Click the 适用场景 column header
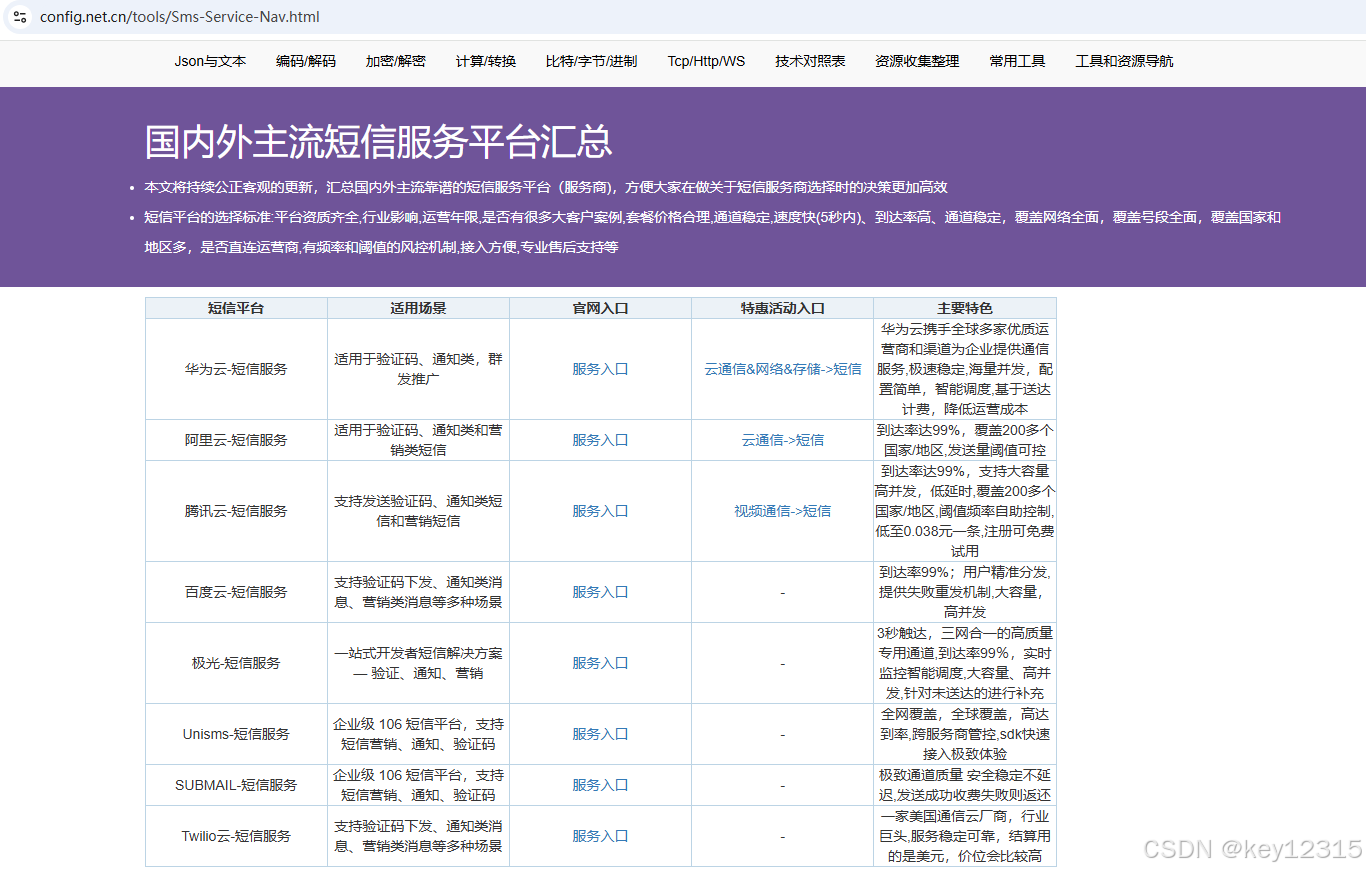 [x=419, y=308]
